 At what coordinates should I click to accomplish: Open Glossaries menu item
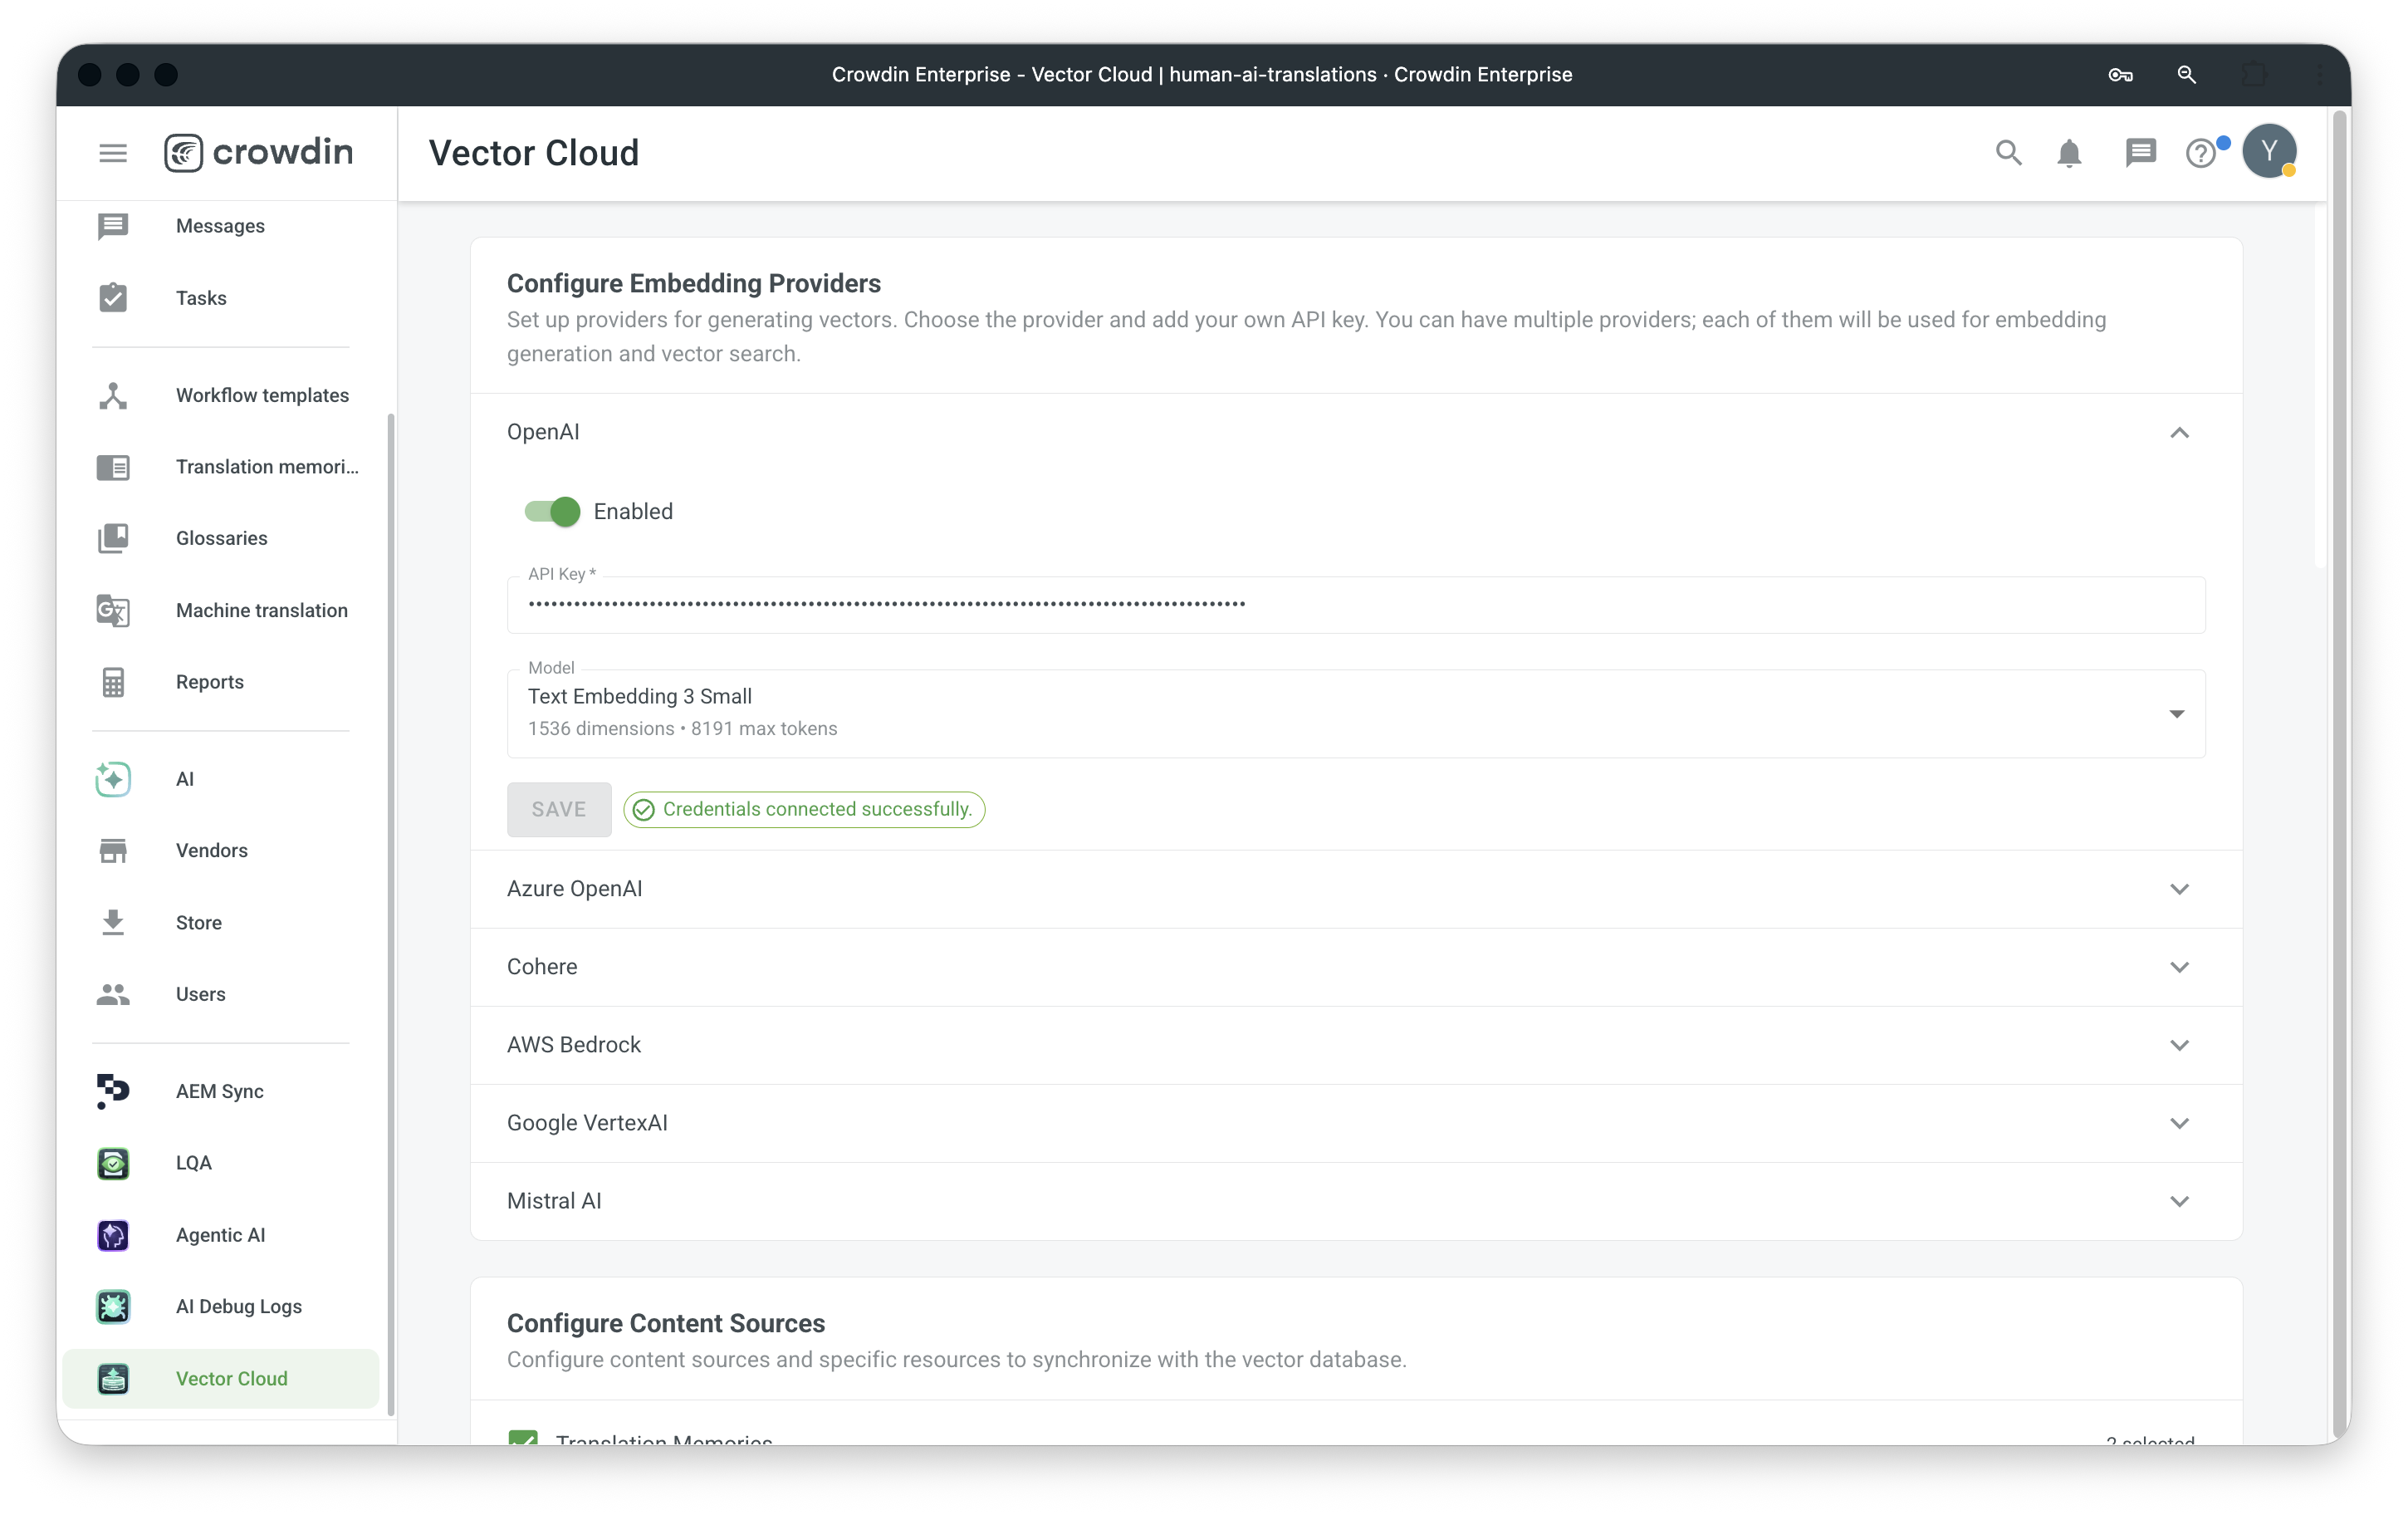tap(222, 538)
